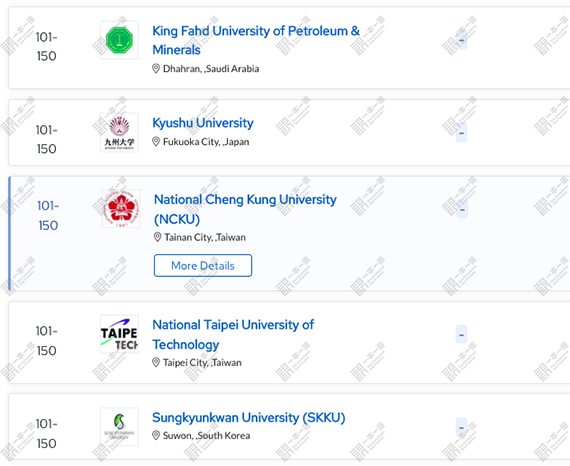Open King Fahd University of Petroleum & Minerals link

coord(256,40)
